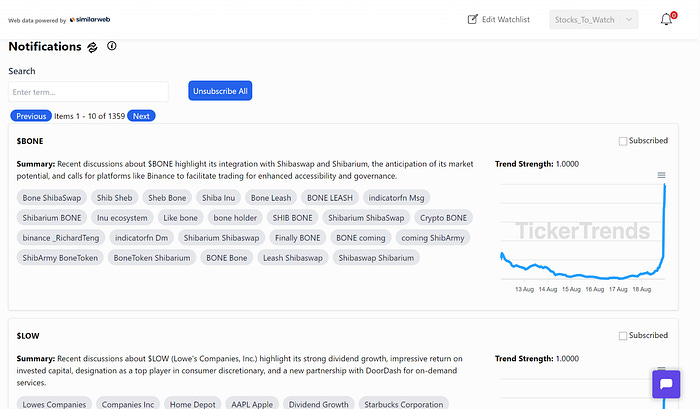Viewport: 700px width, 409px height.
Task: Select the AAPL Apple tag
Action: (x=252, y=404)
